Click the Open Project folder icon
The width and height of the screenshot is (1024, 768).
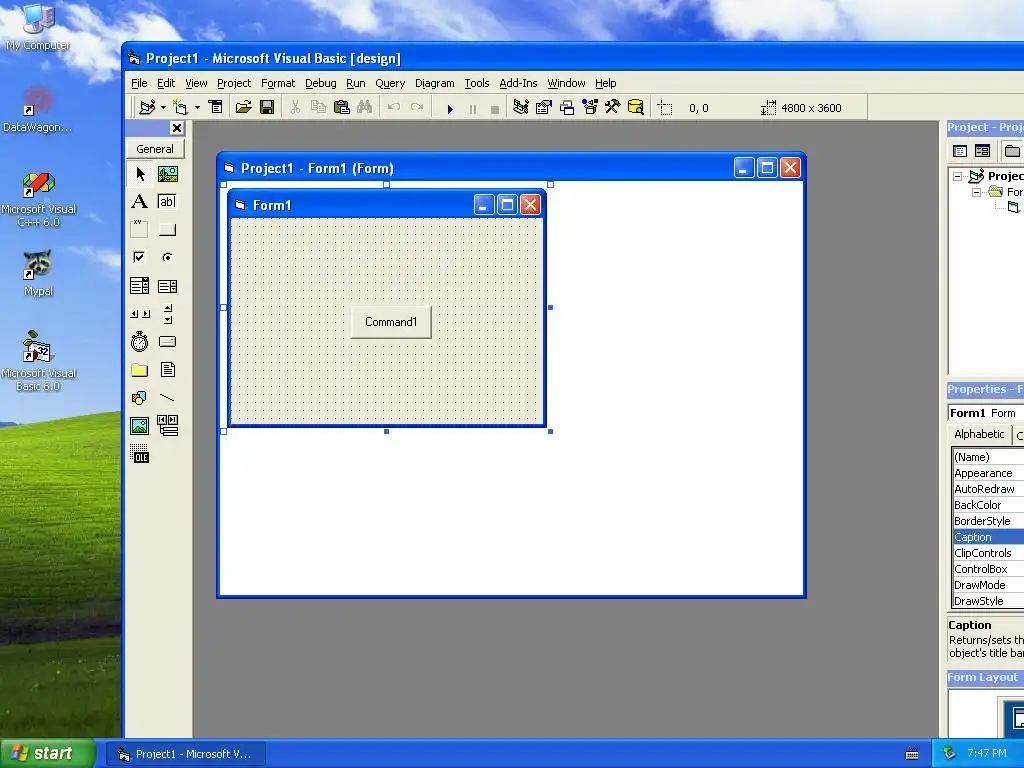click(244, 107)
